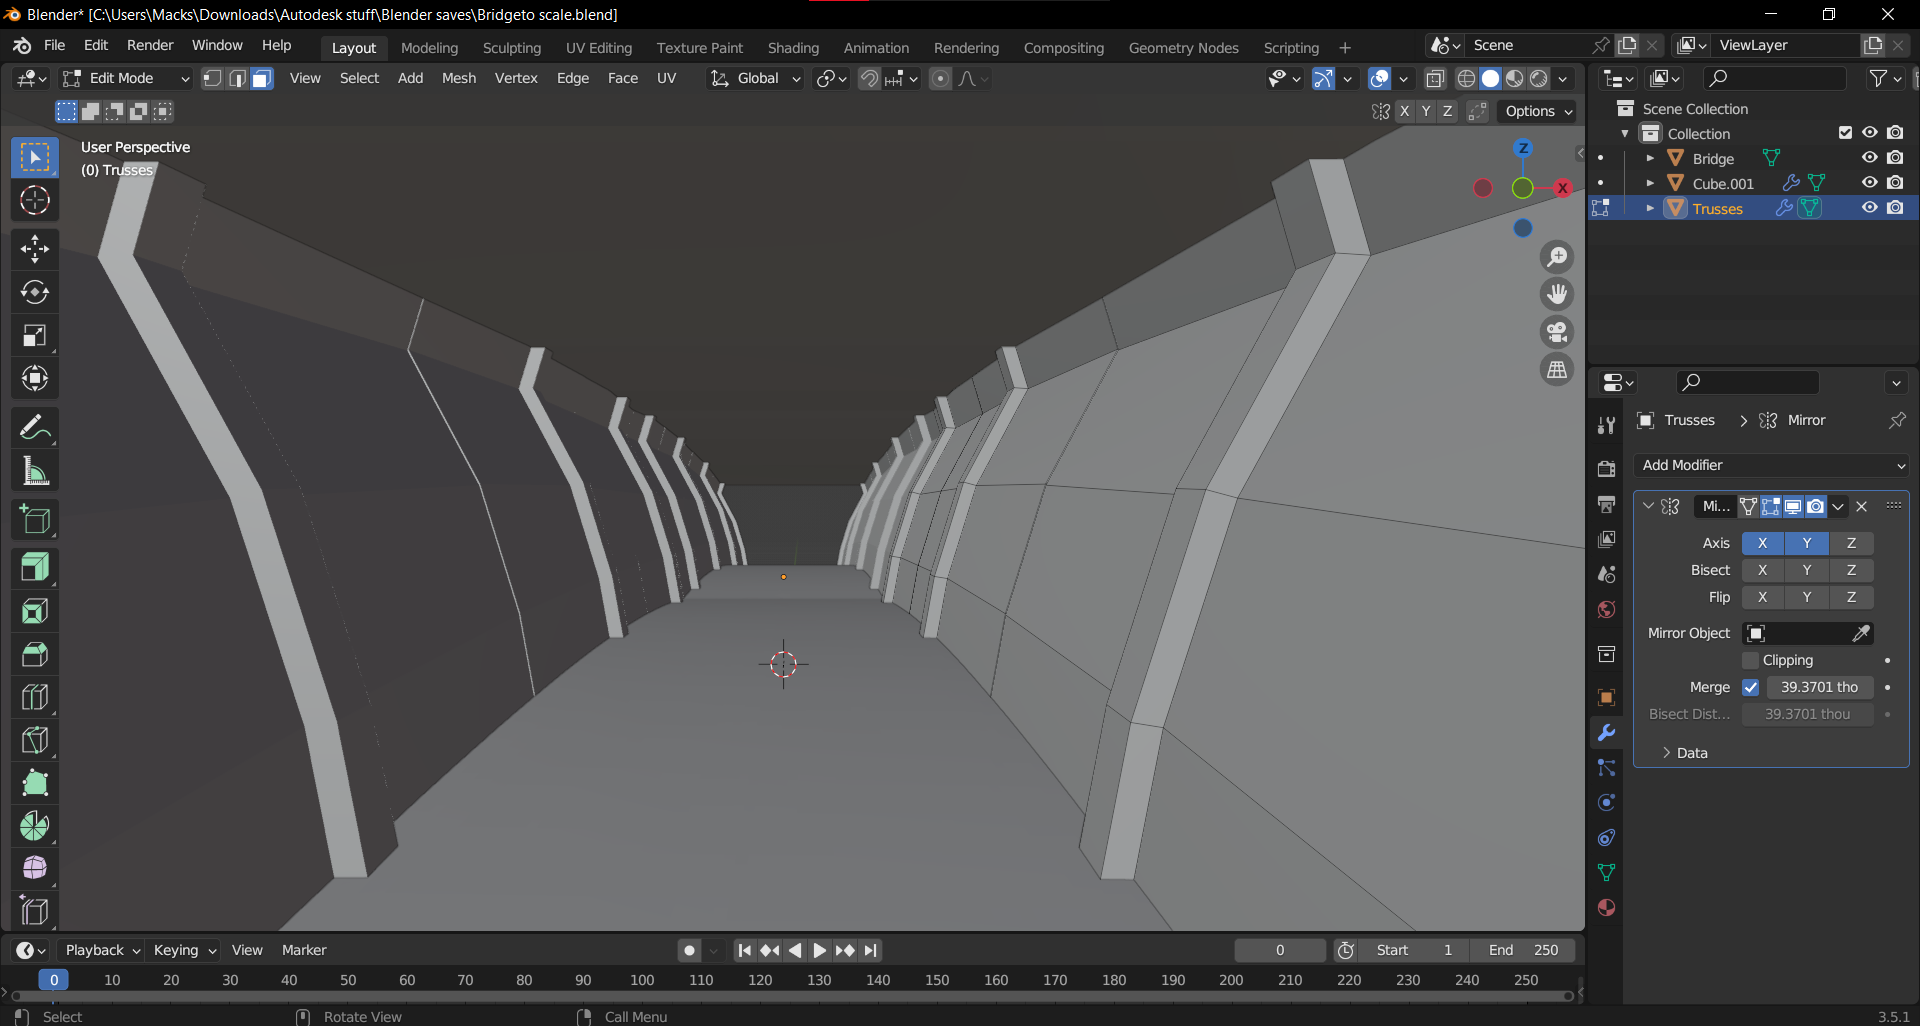Image resolution: width=1920 pixels, height=1026 pixels.
Task: Toggle the camera view gizmo
Action: coord(1557,332)
